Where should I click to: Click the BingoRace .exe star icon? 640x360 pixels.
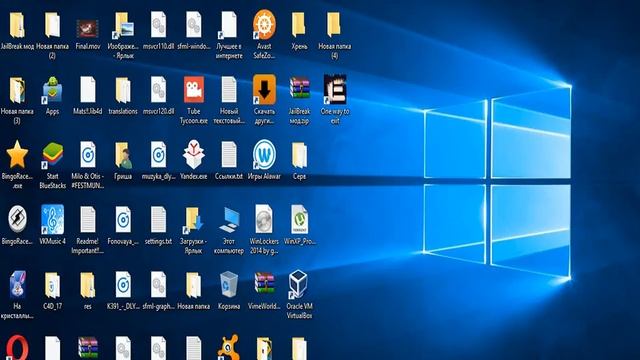[17, 154]
